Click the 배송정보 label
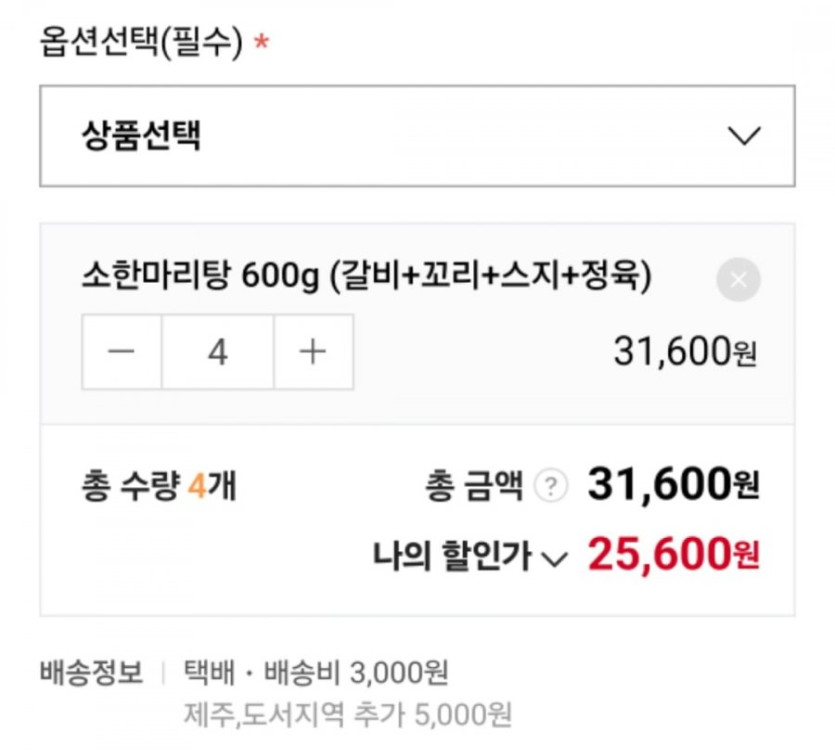Screen dimensions: 835x756 tap(91, 671)
